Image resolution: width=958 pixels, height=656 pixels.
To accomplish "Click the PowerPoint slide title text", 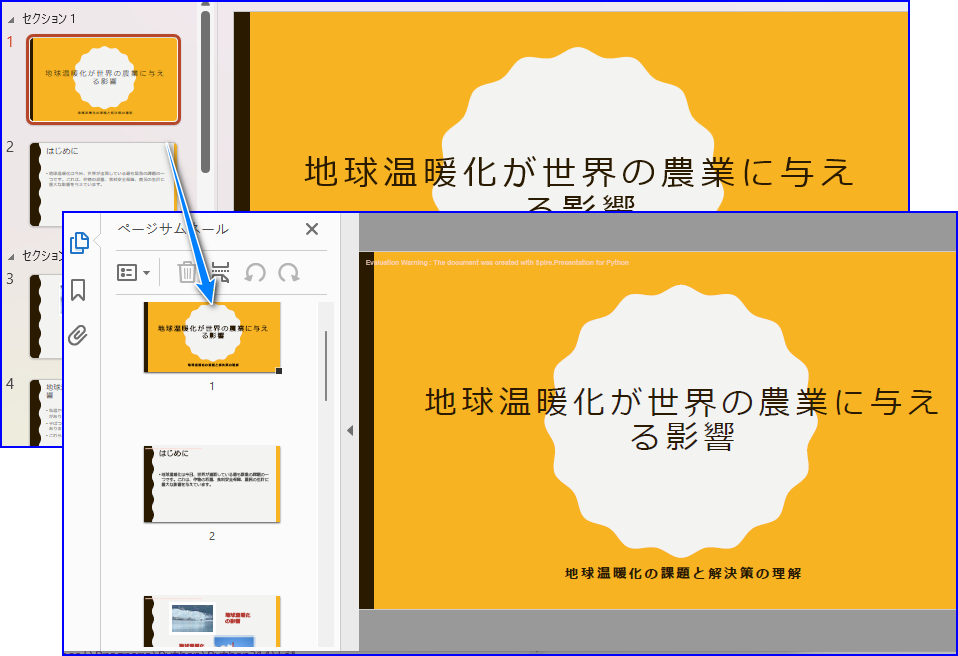I will tap(579, 181).
